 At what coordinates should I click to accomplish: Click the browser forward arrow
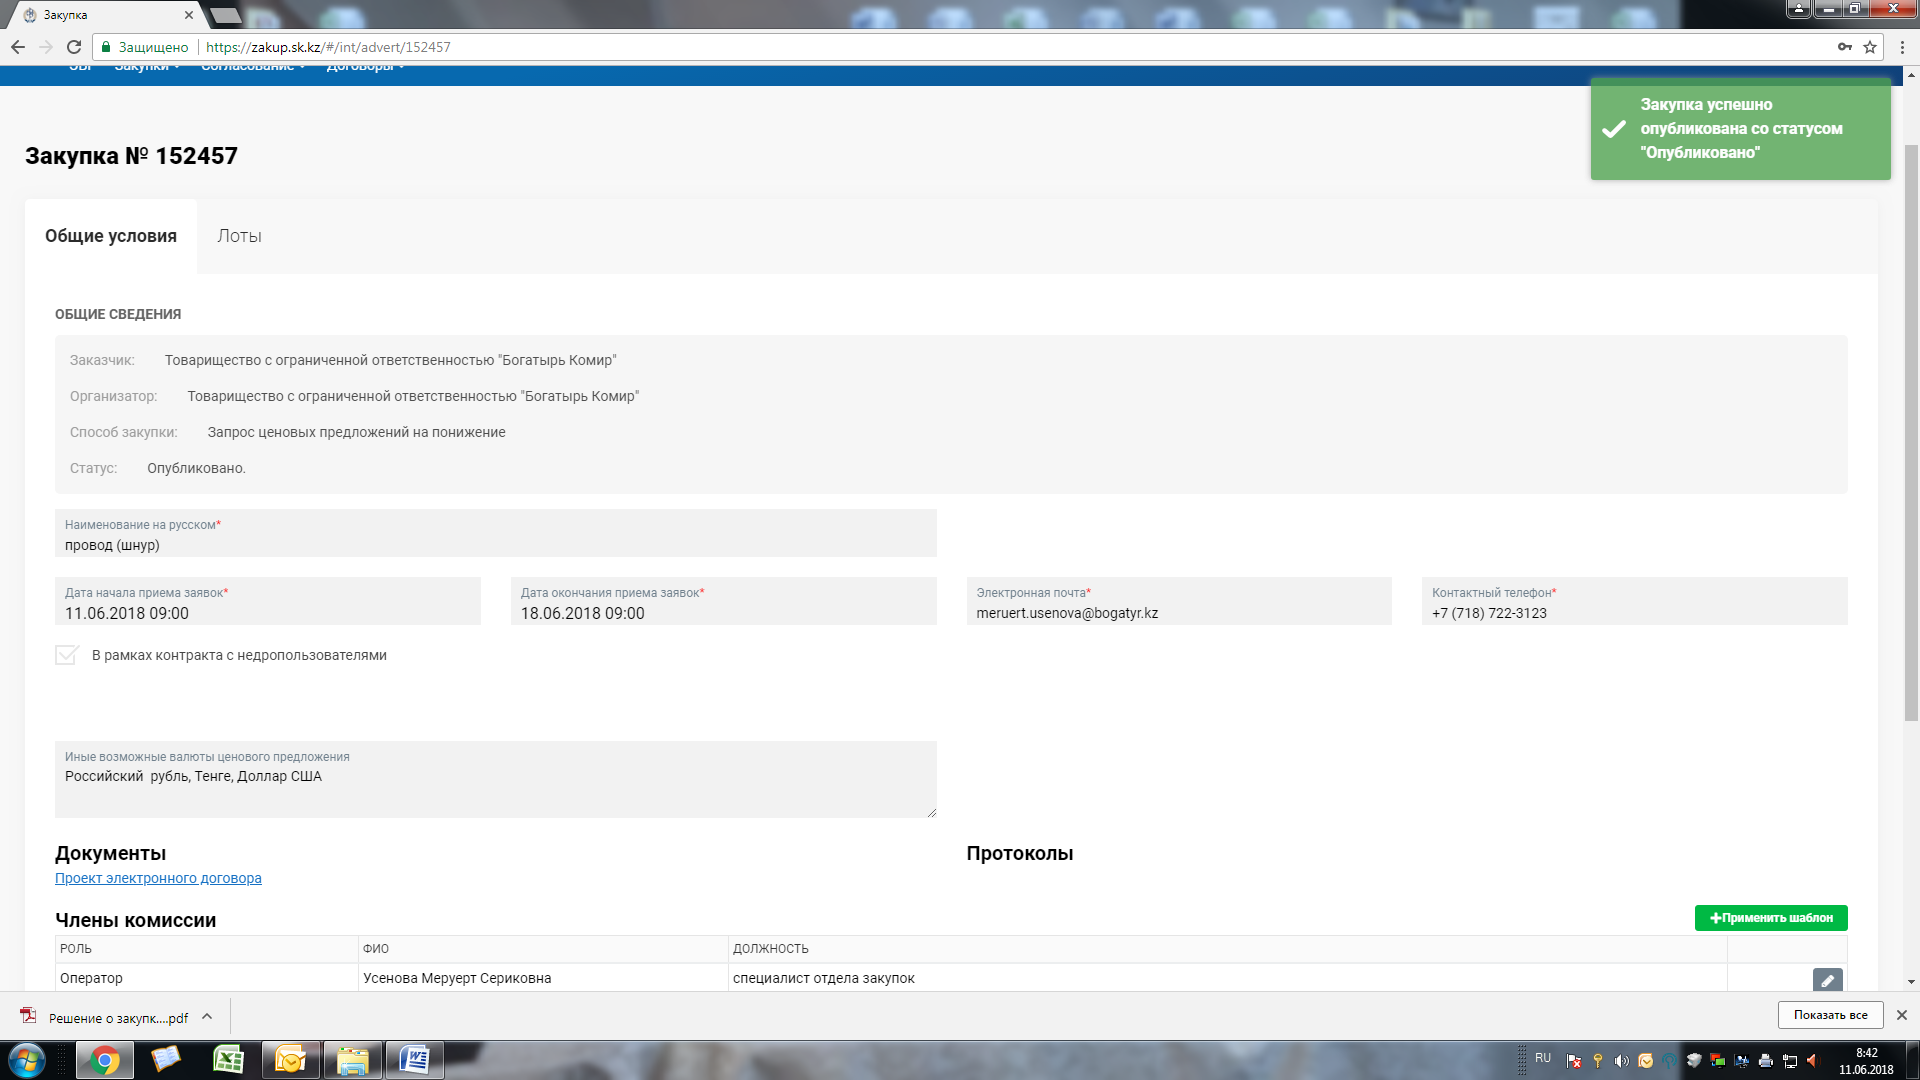[46, 47]
